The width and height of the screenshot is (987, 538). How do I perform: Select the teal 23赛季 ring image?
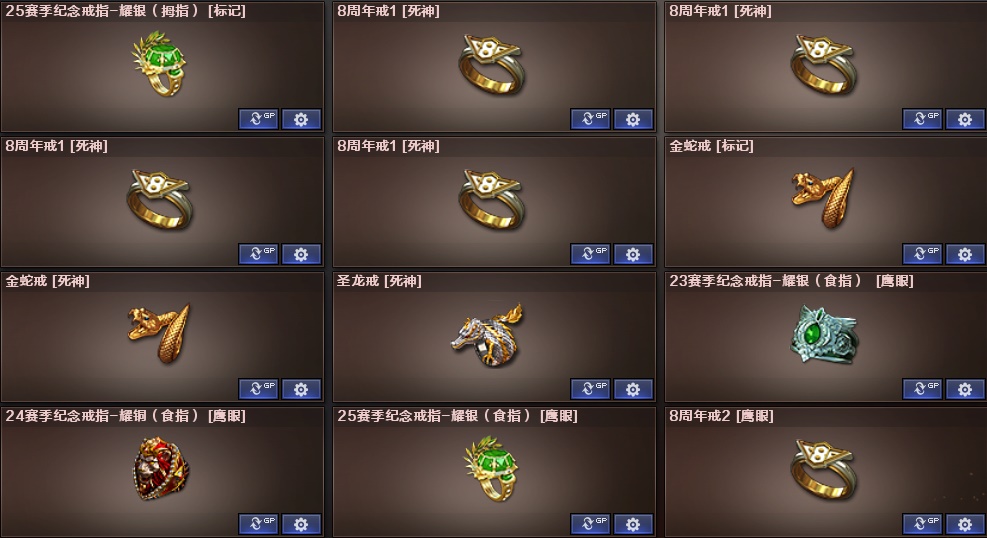click(823, 333)
